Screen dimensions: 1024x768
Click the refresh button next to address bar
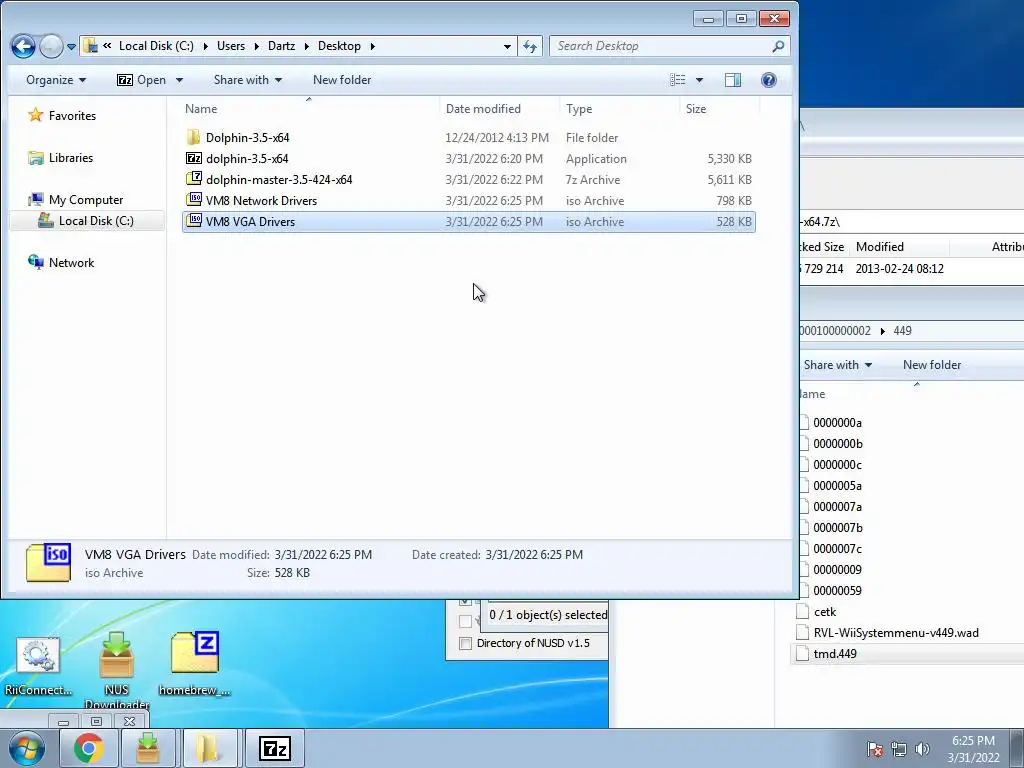[530, 46]
